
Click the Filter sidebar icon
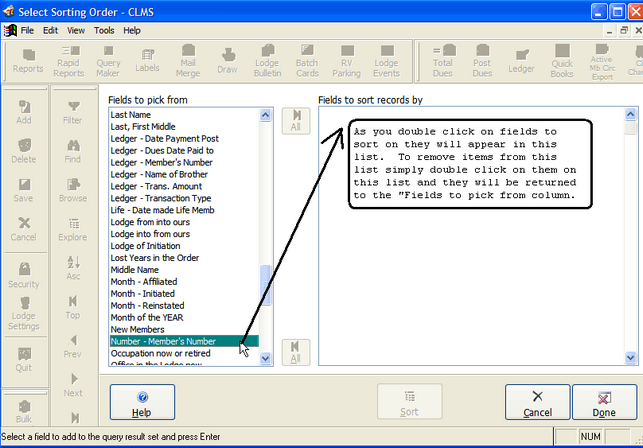click(x=73, y=112)
